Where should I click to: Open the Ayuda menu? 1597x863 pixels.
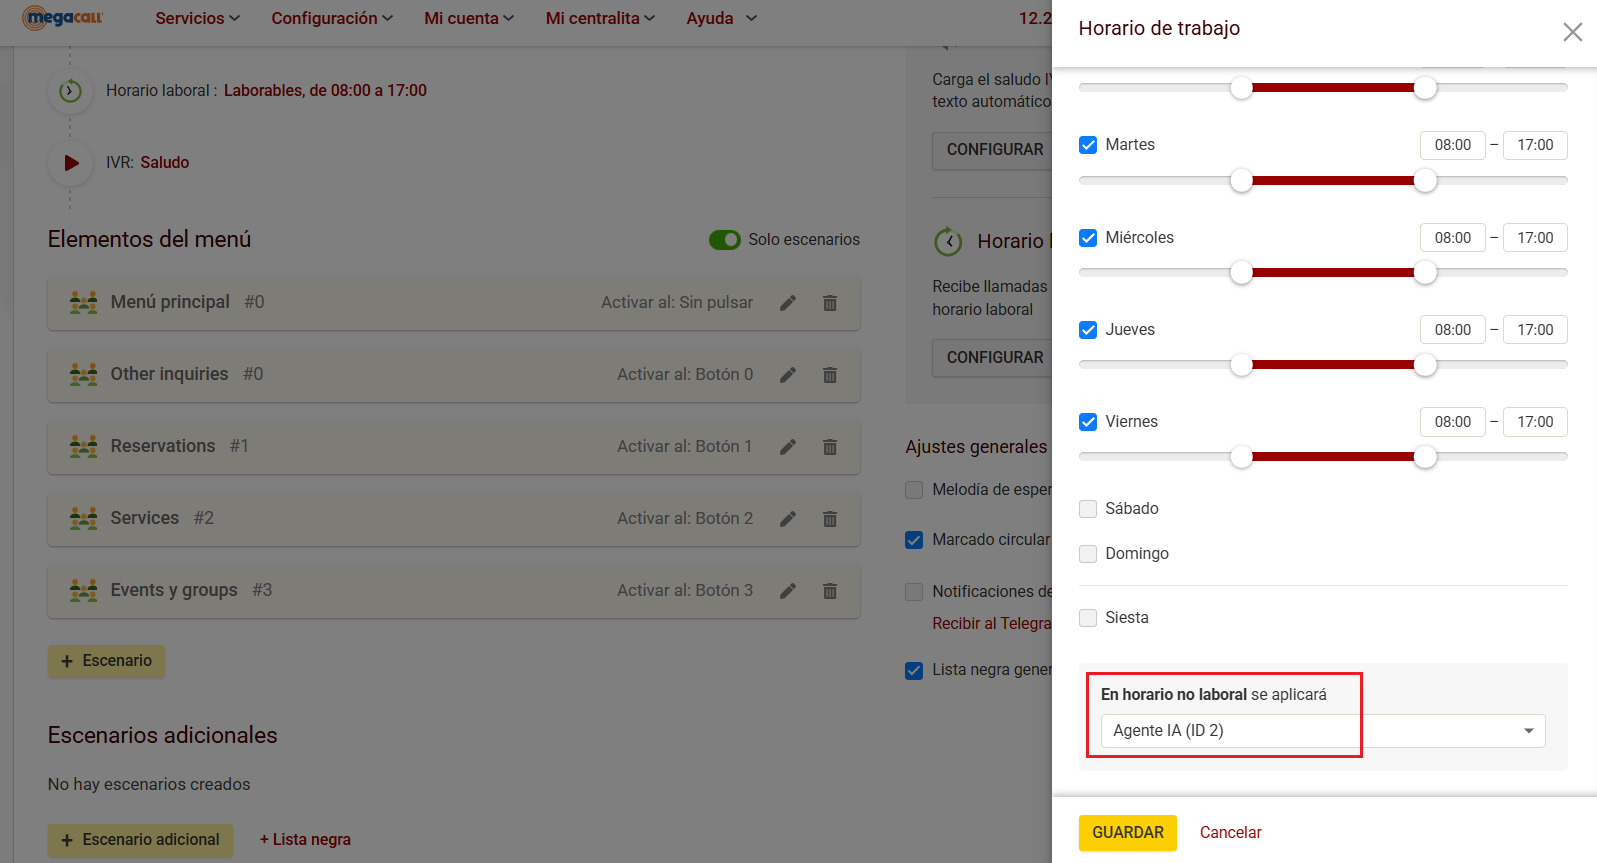pyautogui.click(x=721, y=18)
